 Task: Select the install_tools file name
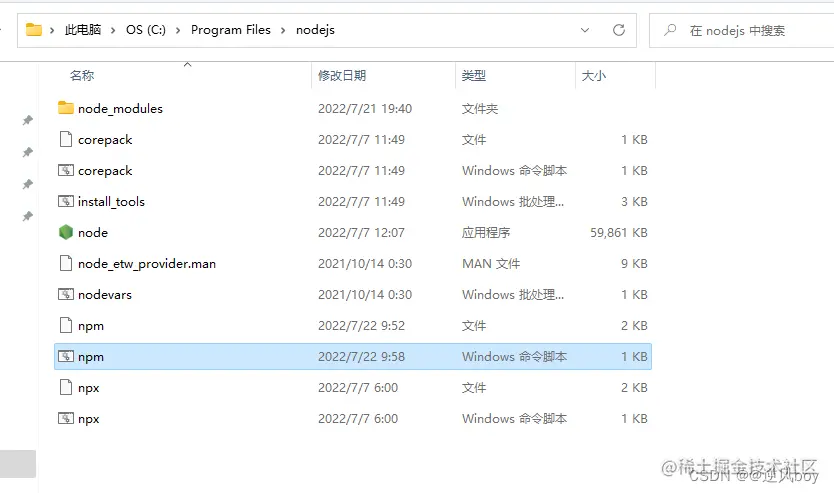click(111, 202)
